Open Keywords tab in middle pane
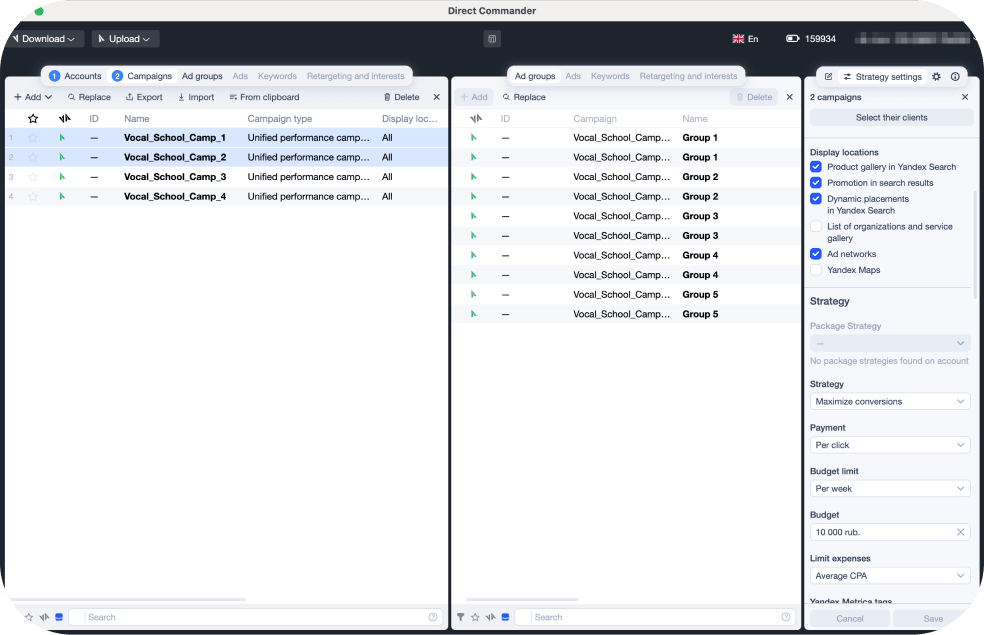Viewport: 984px width, 635px height. 610,76
